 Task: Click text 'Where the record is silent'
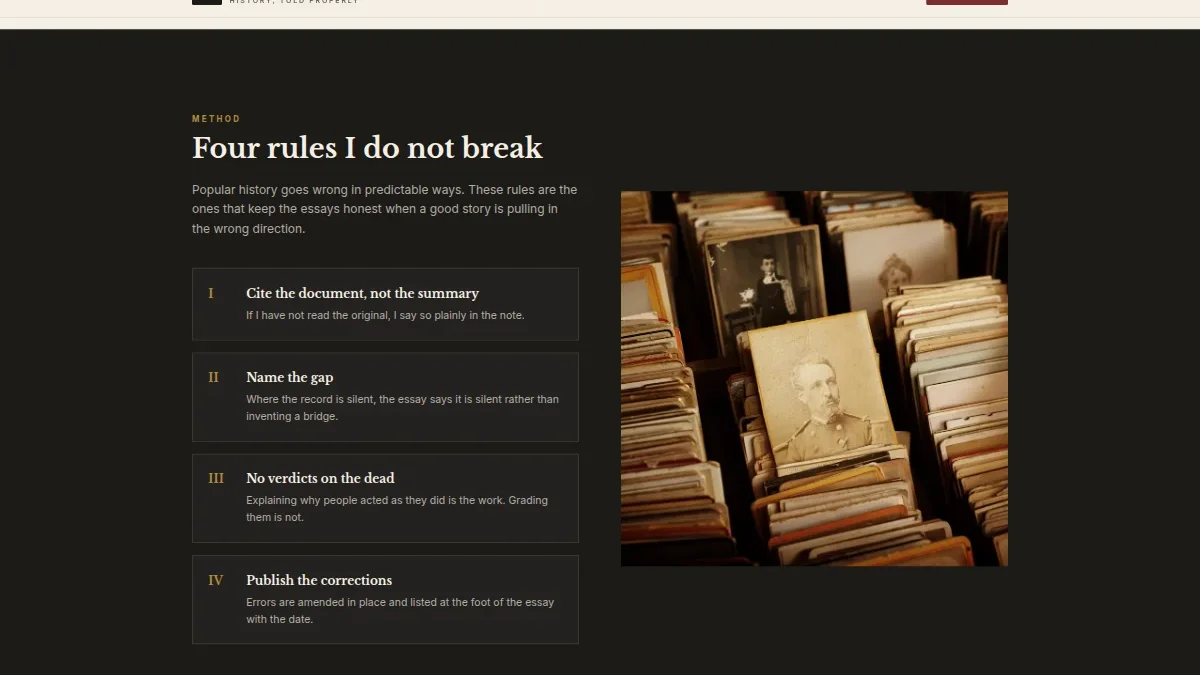[x=403, y=408]
